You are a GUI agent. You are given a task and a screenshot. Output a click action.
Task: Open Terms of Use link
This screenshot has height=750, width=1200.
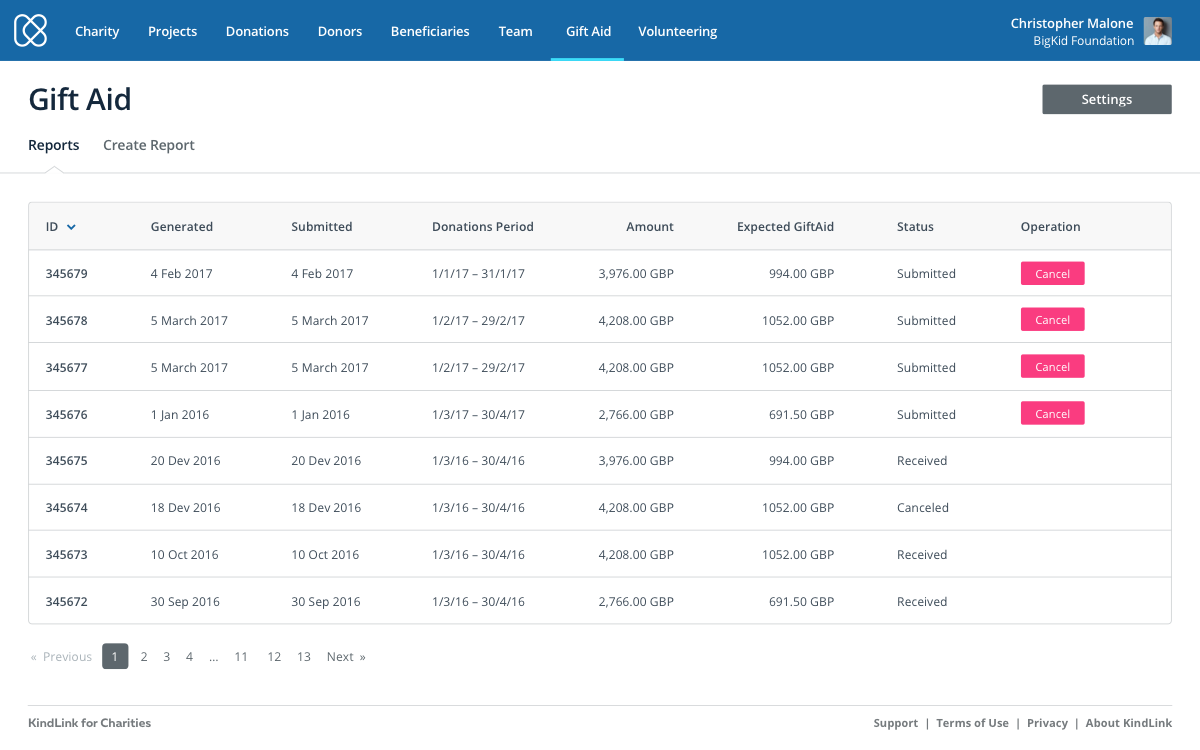coord(972,723)
